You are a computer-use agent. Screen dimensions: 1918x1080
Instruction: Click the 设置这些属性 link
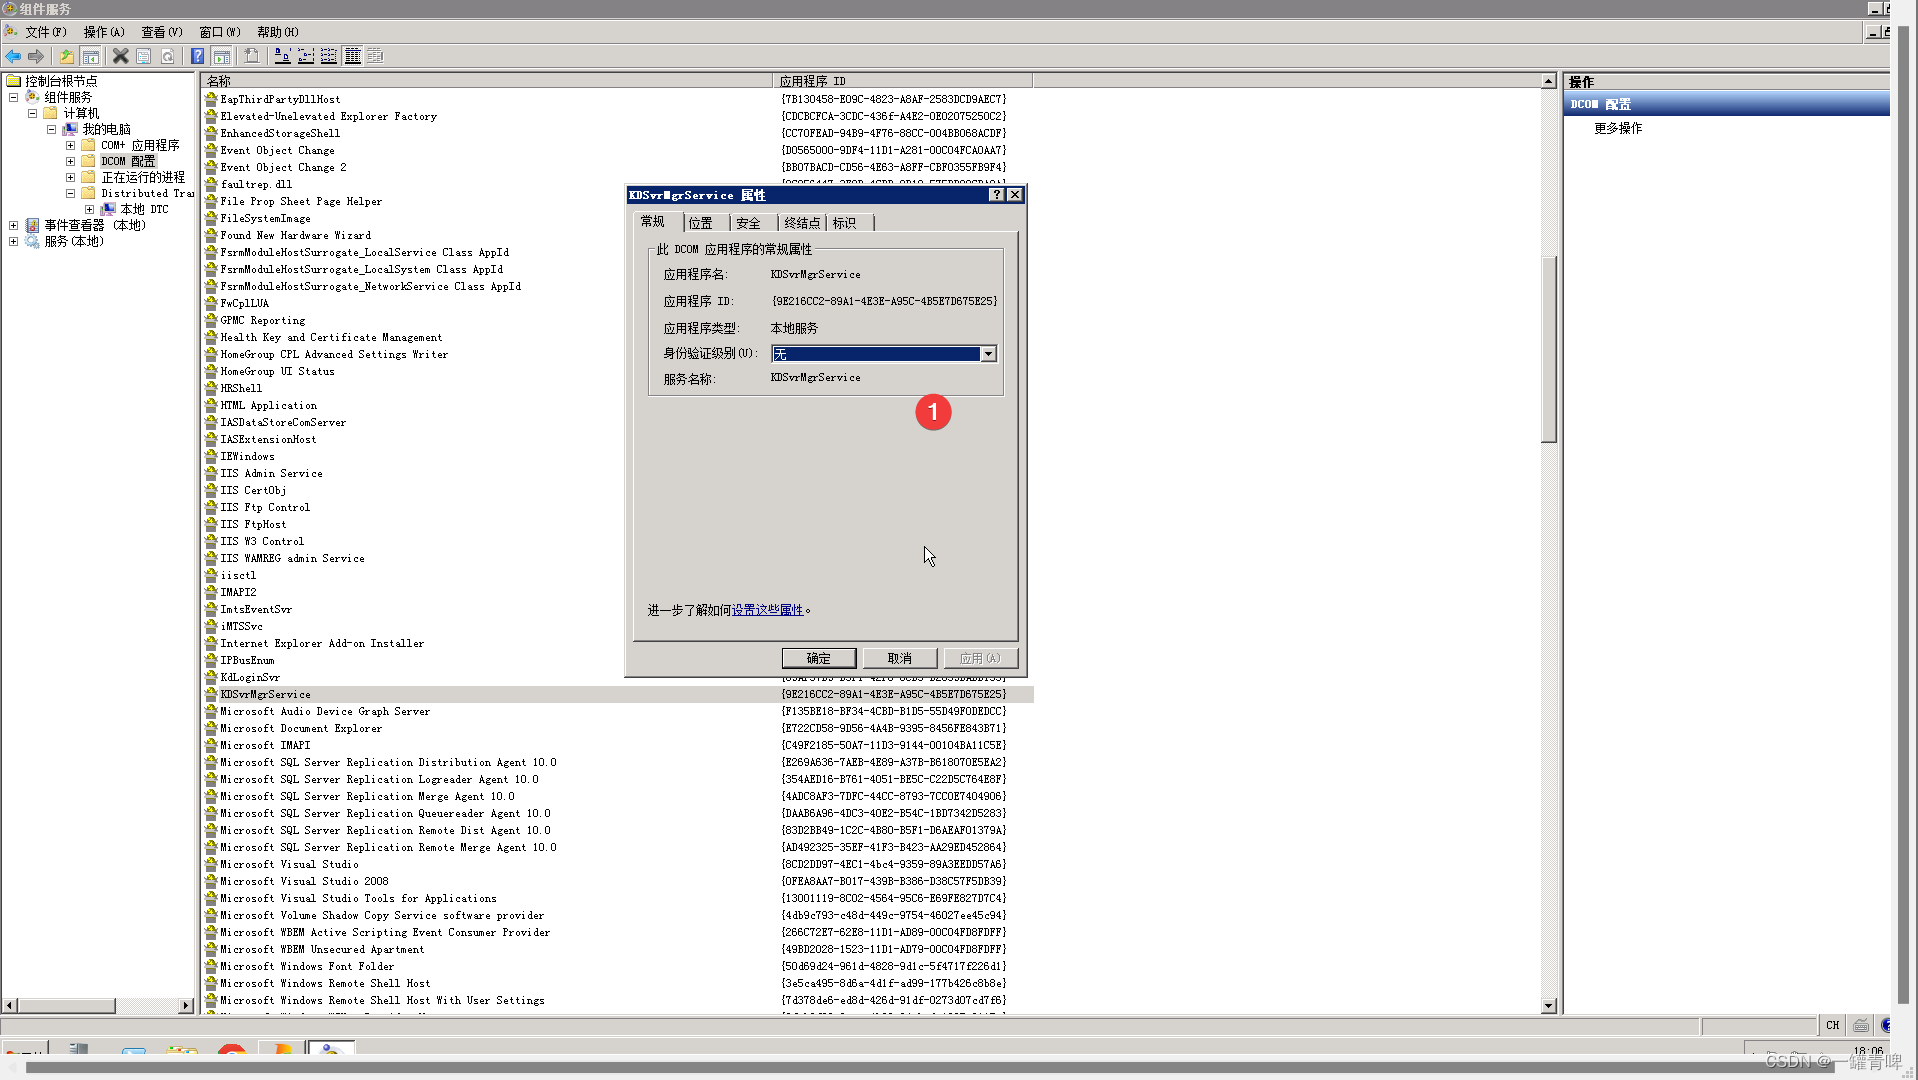765,610
